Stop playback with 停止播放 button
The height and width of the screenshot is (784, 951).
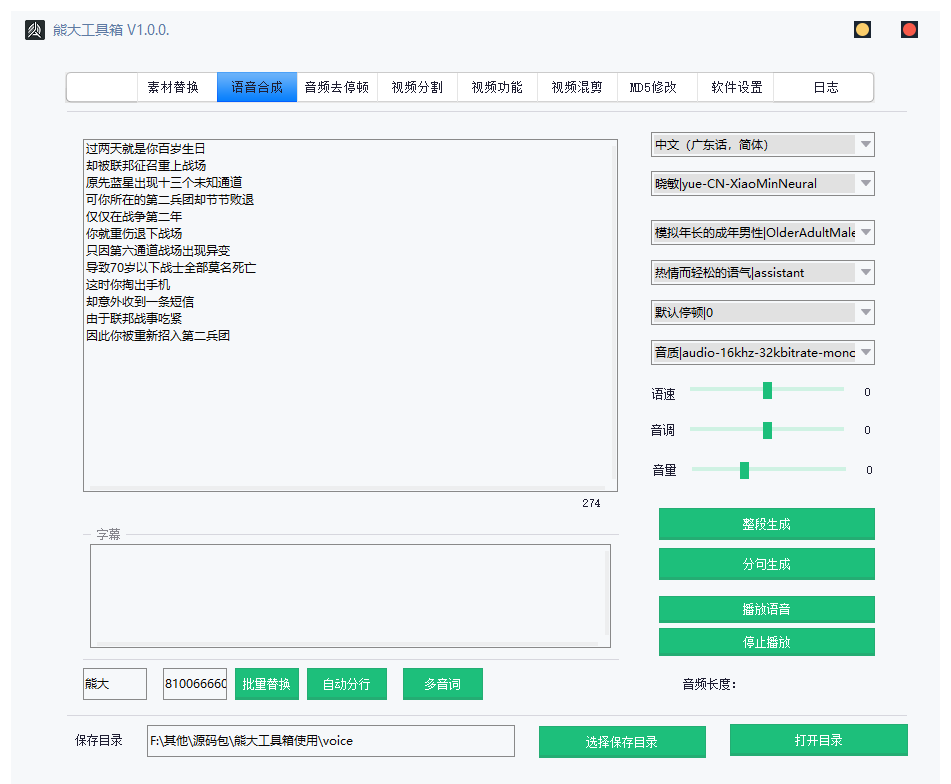tap(766, 642)
